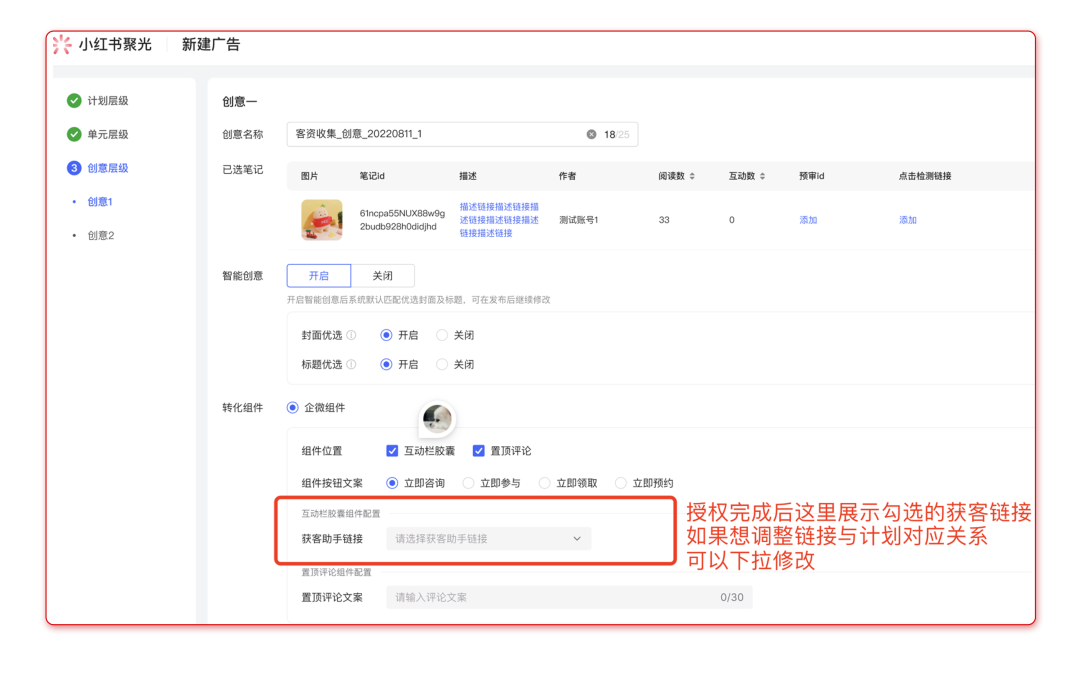Select the 立即参与 button text option
The image size is (1080, 693).
[x=468, y=483]
